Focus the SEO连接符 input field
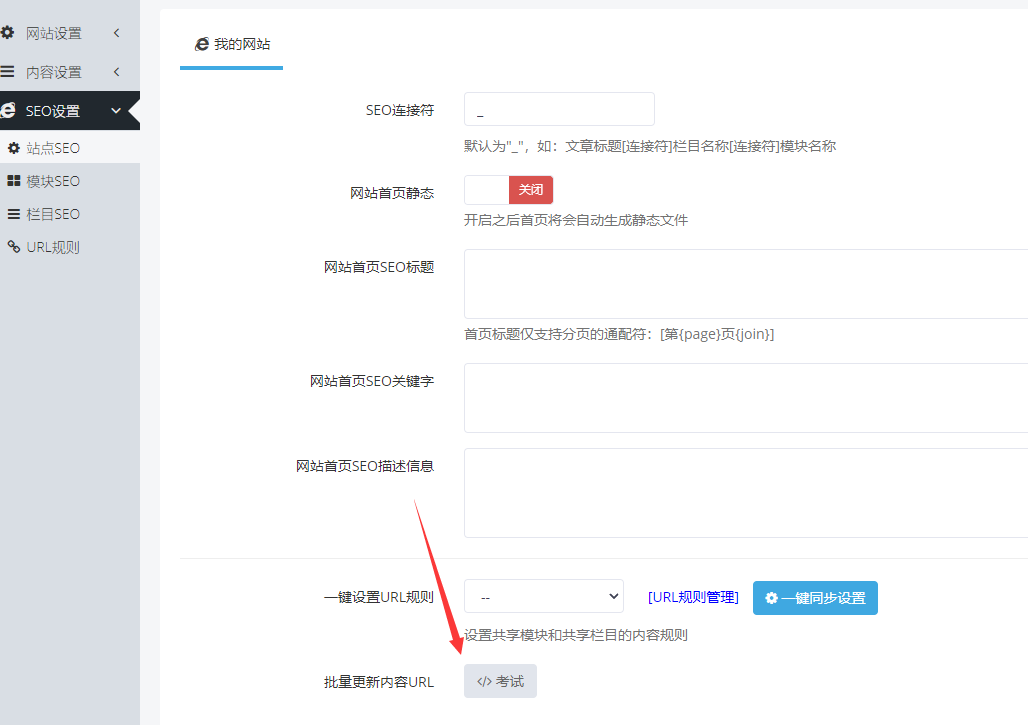This screenshot has width=1028, height=725. [559, 109]
